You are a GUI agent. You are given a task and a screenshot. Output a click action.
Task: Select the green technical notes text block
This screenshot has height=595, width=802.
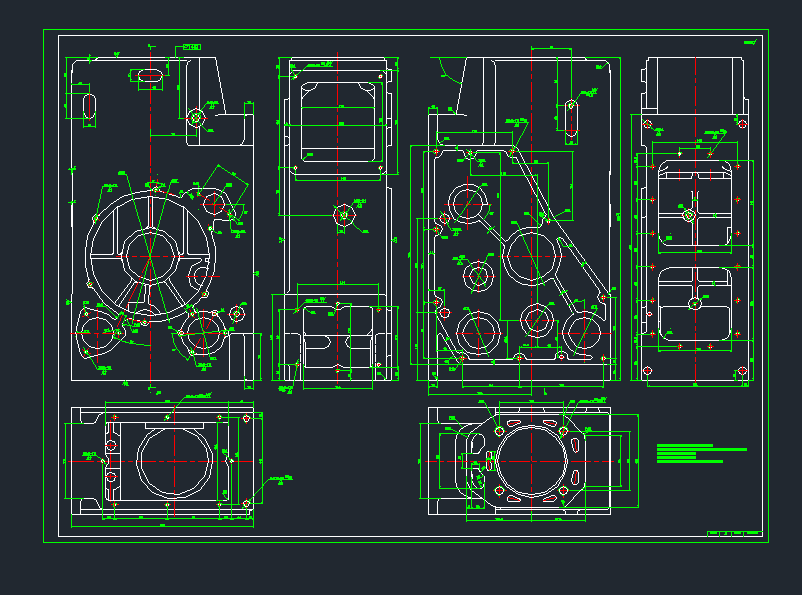pos(701,454)
